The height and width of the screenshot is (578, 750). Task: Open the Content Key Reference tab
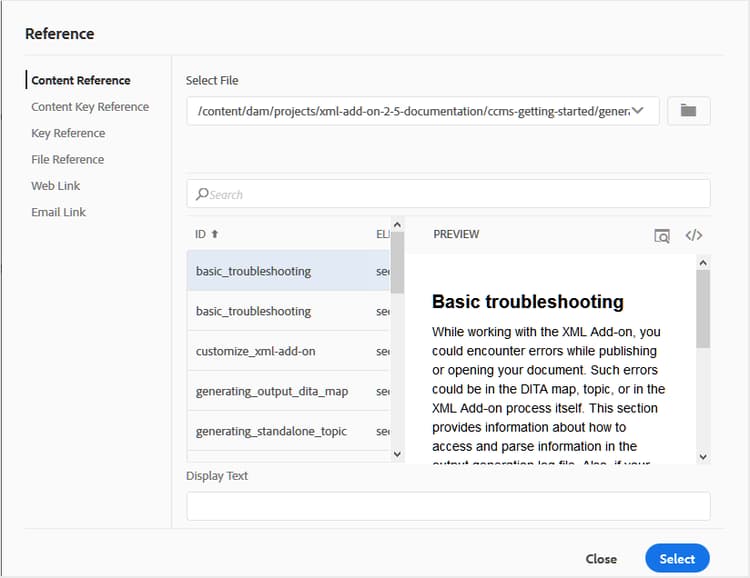click(90, 107)
